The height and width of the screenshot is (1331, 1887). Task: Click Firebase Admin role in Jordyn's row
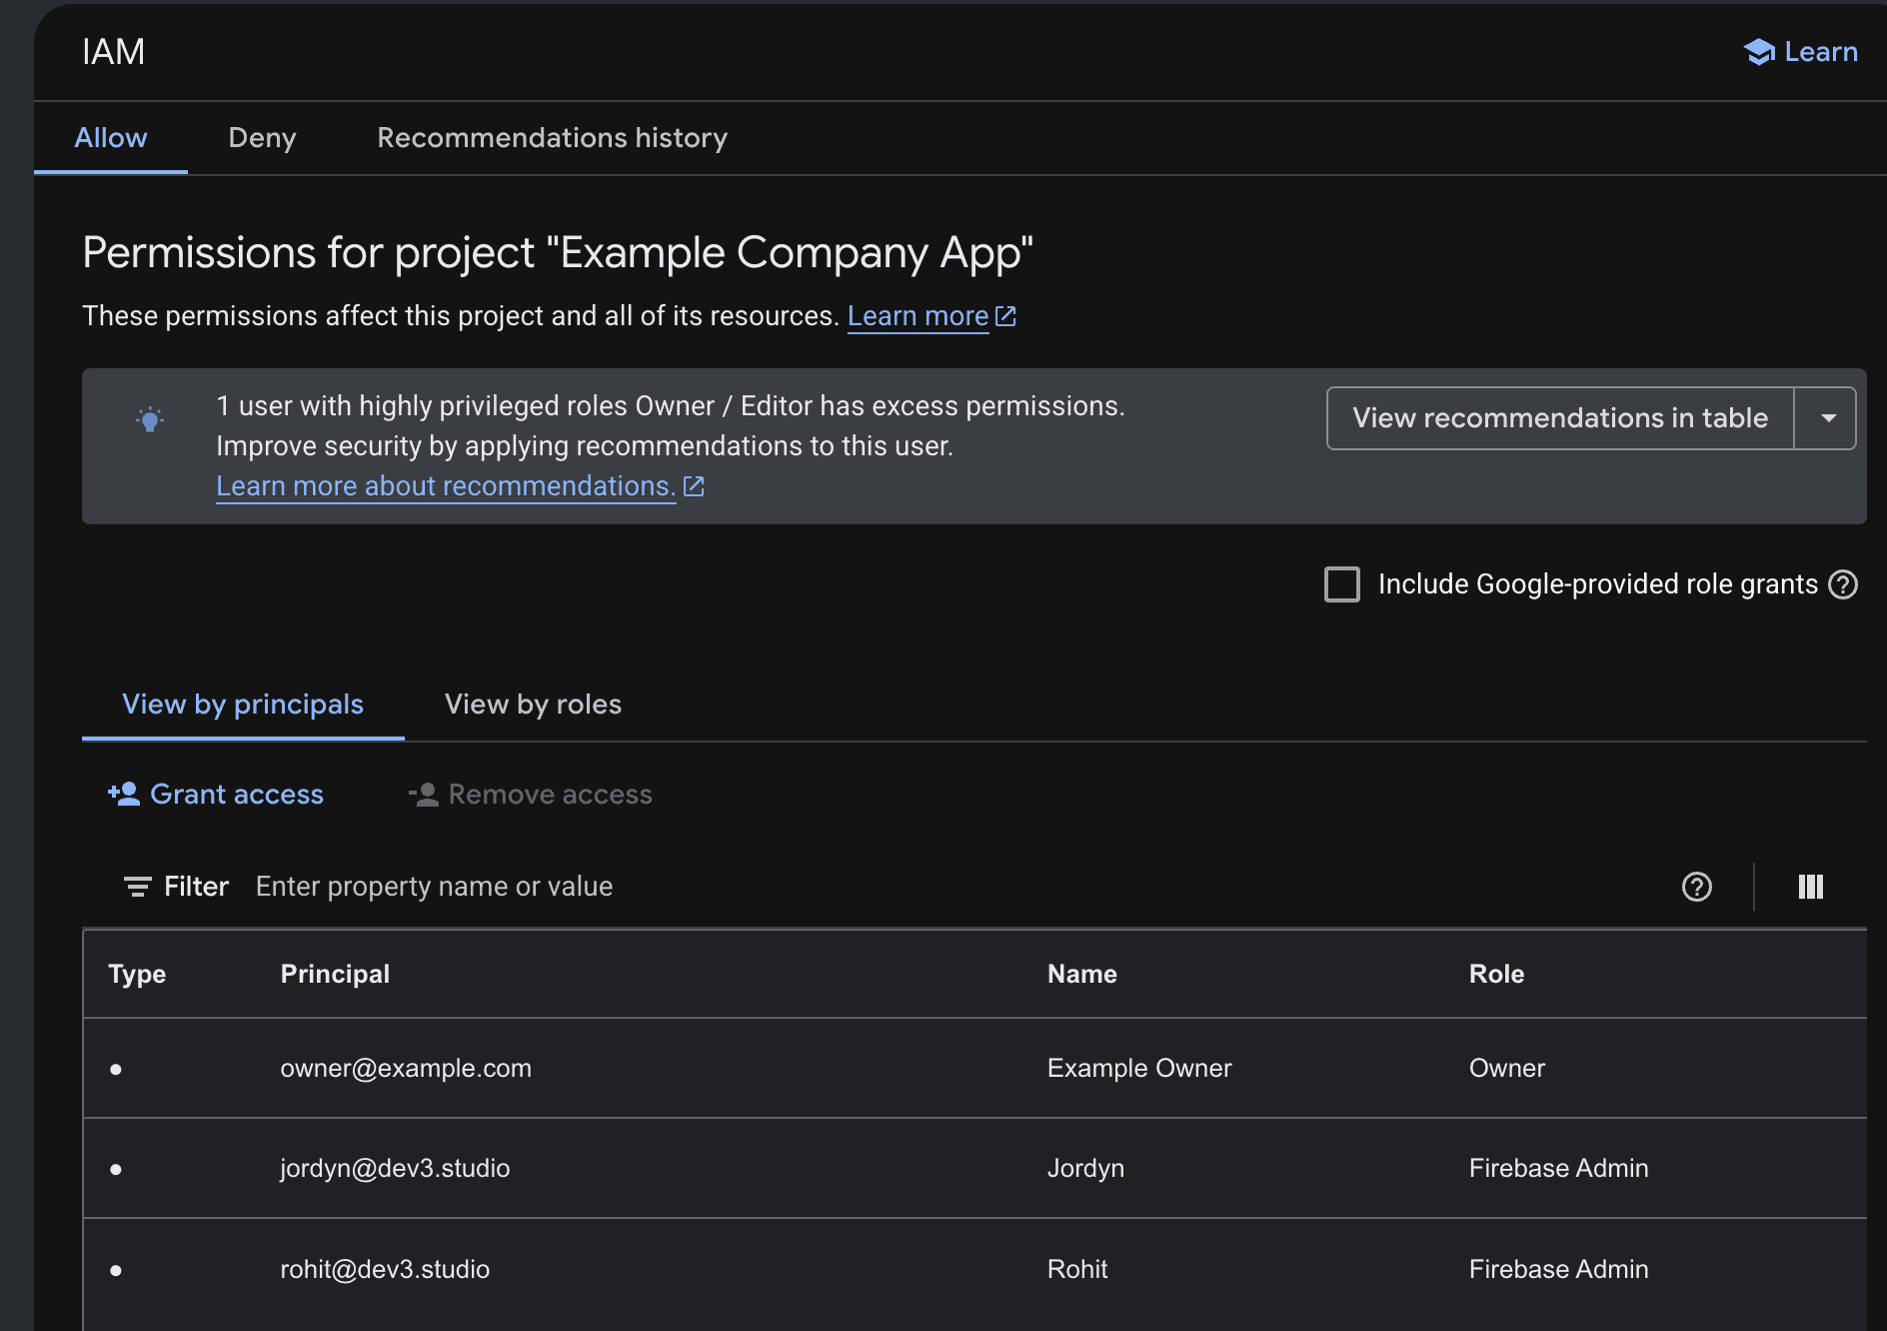click(1558, 1168)
